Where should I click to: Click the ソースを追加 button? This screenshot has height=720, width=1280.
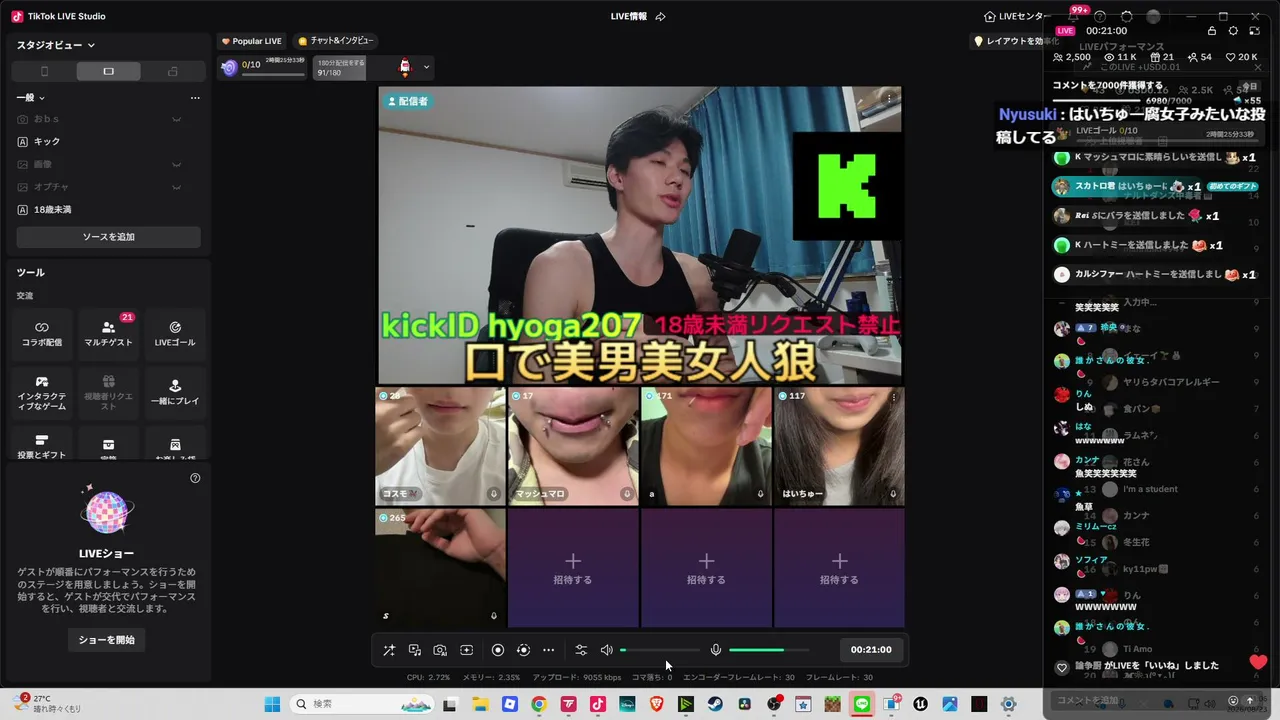[x=109, y=237]
